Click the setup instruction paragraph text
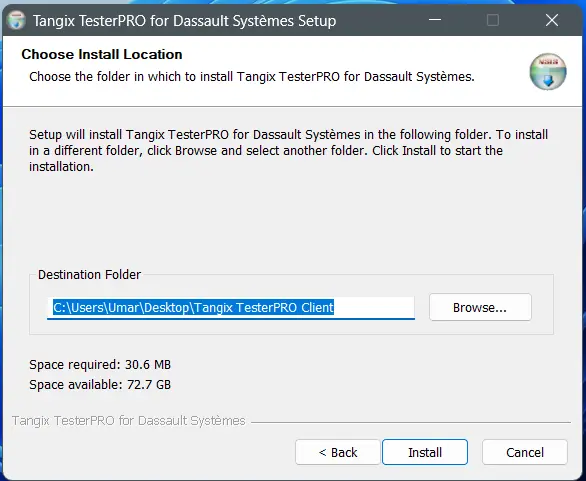Viewport: 586px width, 481px height. click(x=289, y=151)
